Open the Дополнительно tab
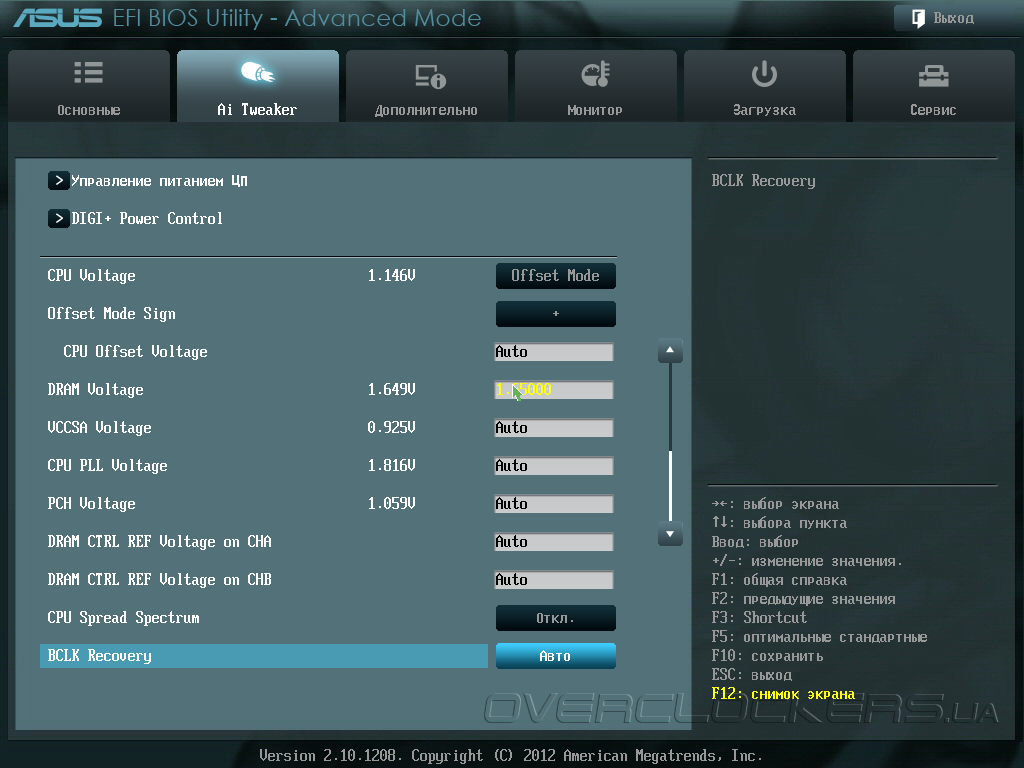Viewport: 1024px width, 768px height. point(426,86)
